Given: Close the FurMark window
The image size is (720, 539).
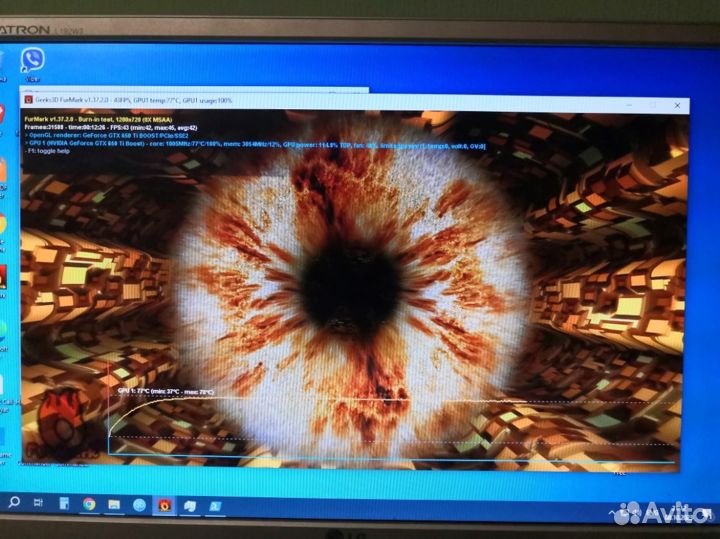Looking at the screenshot, I should click(677, 105).
